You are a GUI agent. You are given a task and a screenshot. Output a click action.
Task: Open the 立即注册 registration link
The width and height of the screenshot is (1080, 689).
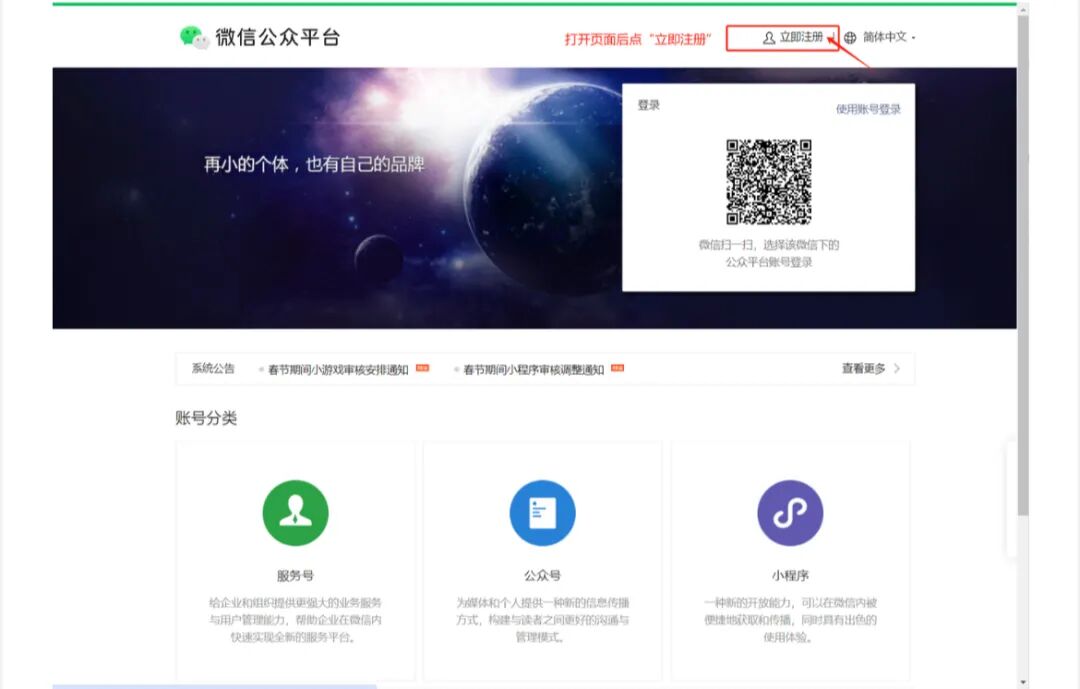(801, 37)
